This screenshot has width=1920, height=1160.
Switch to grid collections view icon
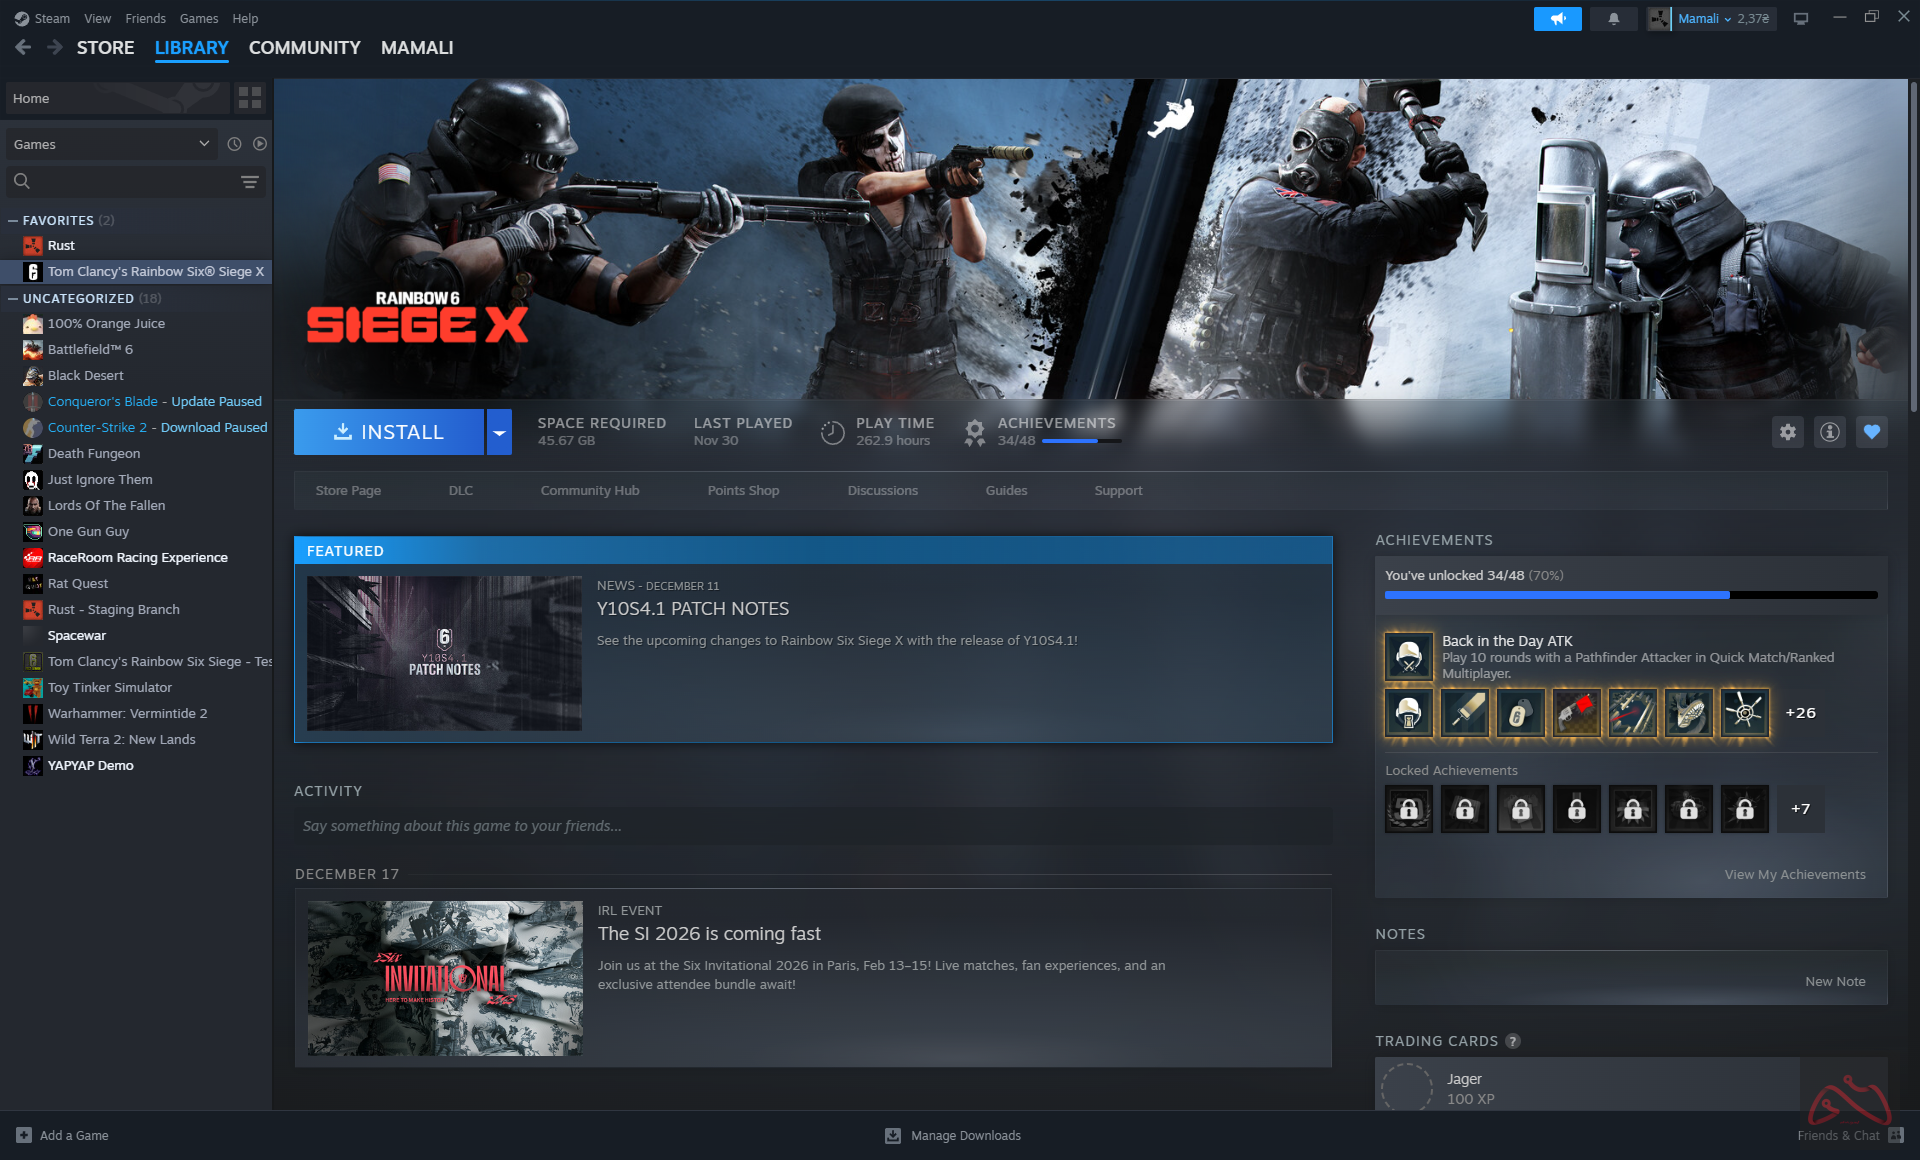coord(250,98)
